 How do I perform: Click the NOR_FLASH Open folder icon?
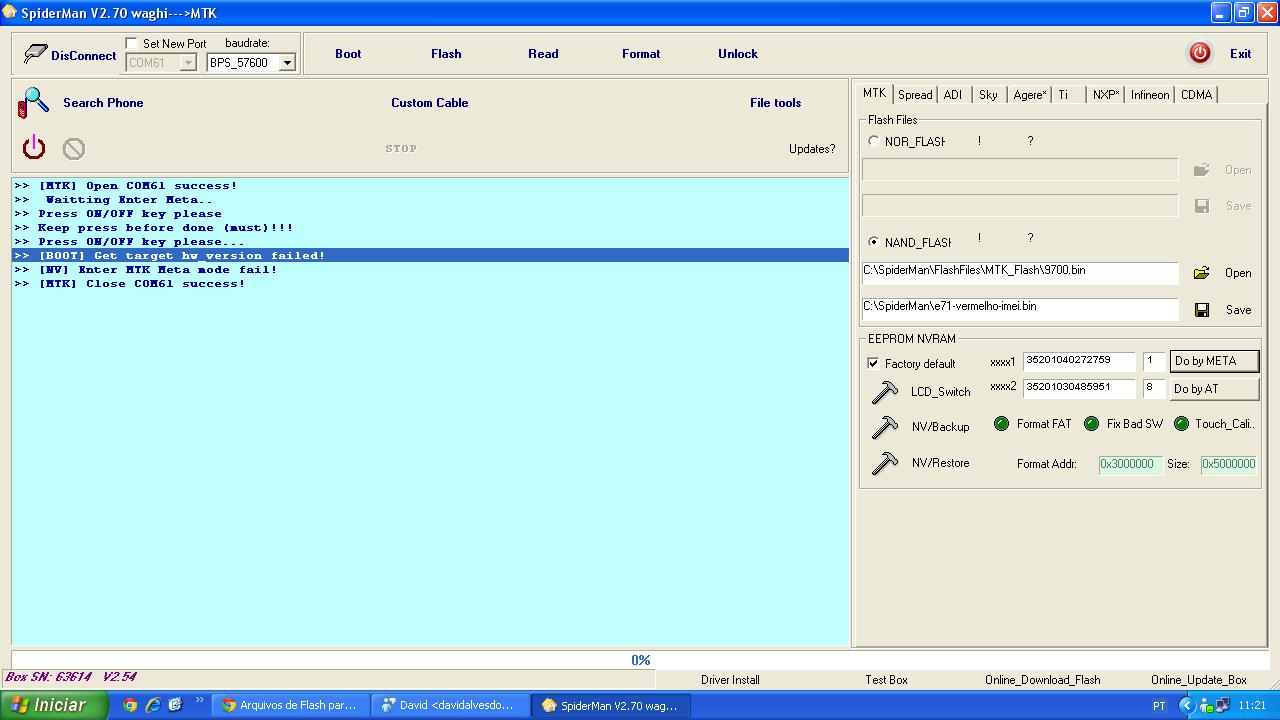click(x=1202, y=170)
